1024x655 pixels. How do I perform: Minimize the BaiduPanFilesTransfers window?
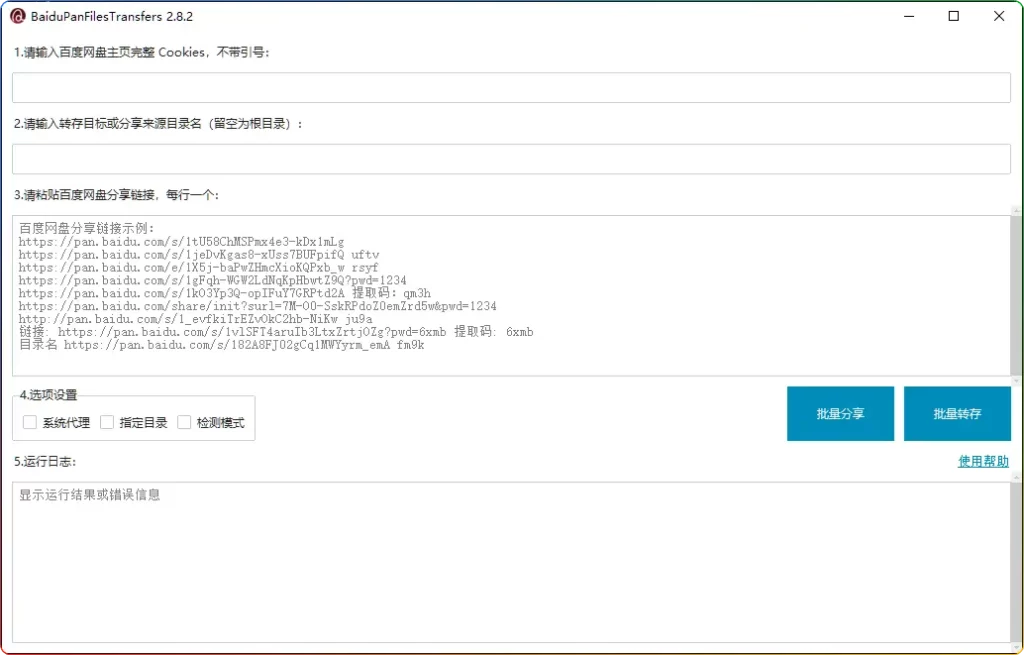tap(909, 16)
